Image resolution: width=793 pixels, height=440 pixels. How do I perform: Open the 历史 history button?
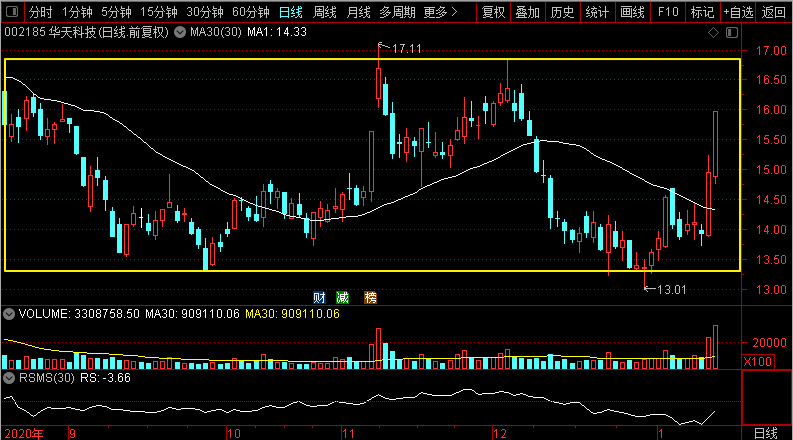pos(562,12)
